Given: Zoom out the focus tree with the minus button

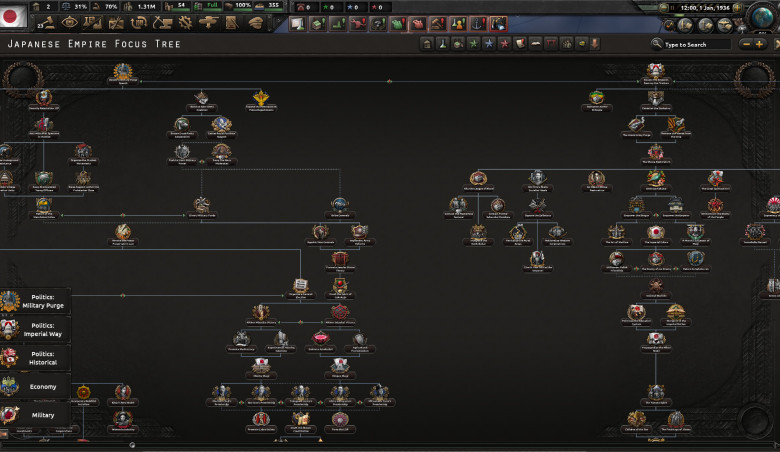Looking at the screenshot, I should 746,44.
